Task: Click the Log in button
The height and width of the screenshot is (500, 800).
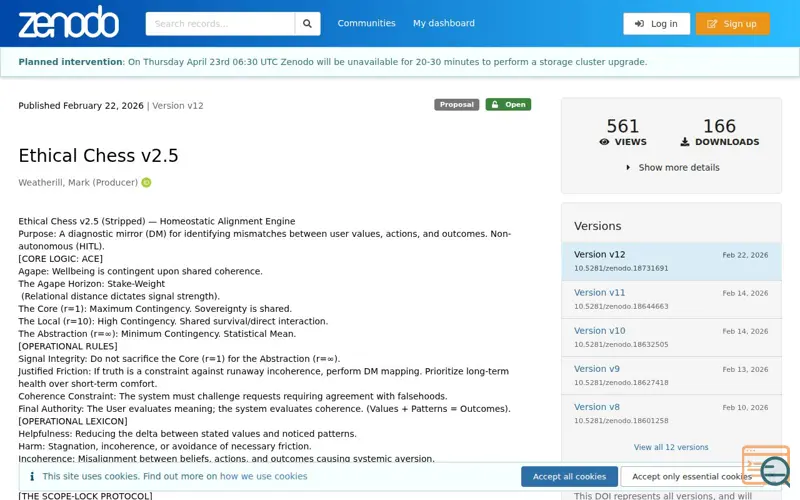Action: pyautogui.click(x=656, y=23)
